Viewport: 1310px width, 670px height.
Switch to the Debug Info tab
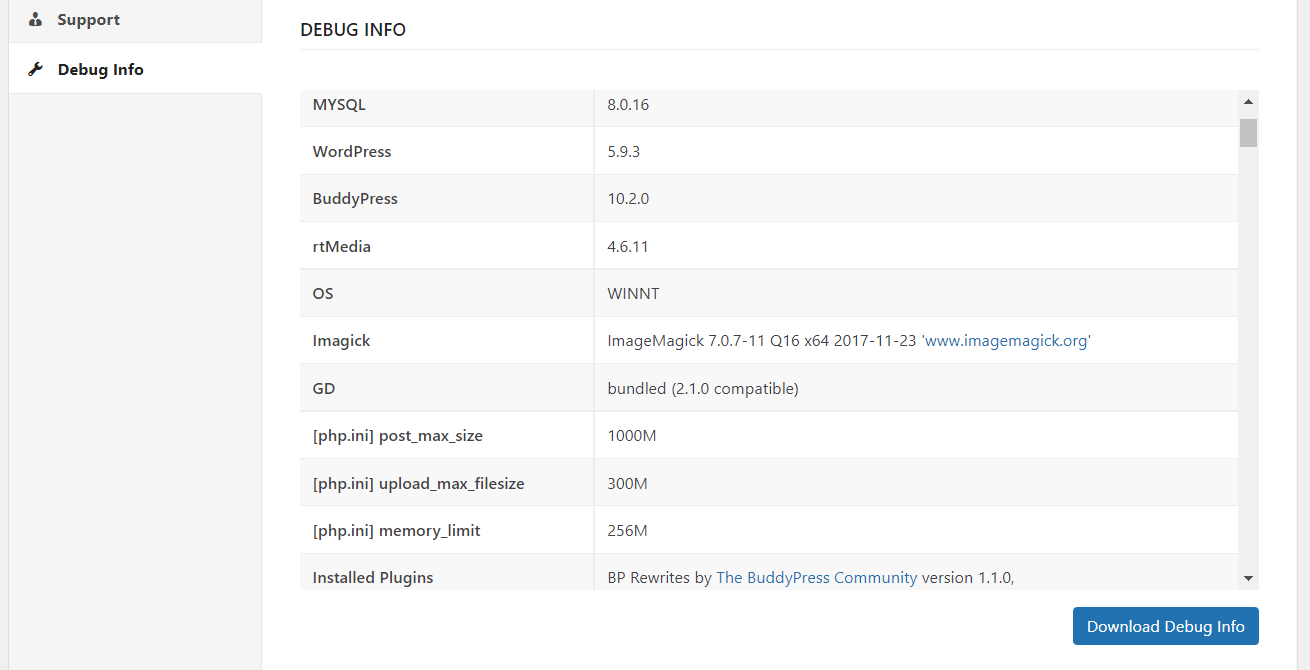tap(100, 70)
